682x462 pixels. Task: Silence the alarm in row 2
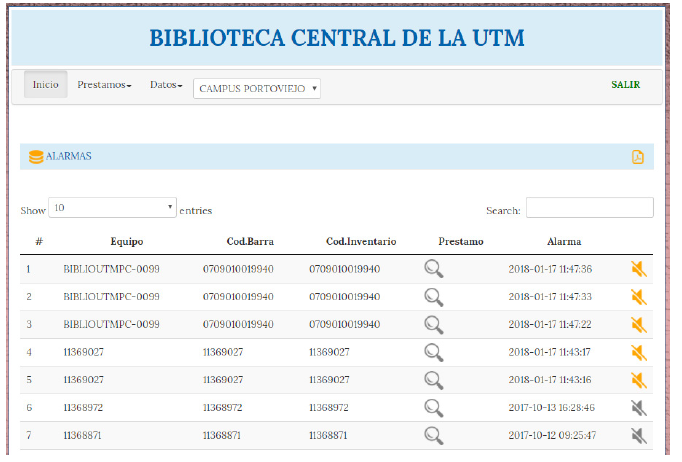[638, 297]
